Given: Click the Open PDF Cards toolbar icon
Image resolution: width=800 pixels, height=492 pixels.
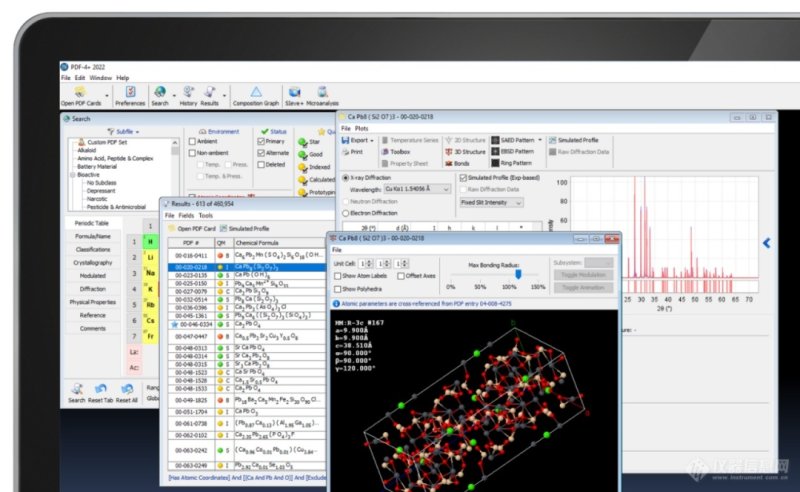Looking at the screenshot, I should 80,93.
